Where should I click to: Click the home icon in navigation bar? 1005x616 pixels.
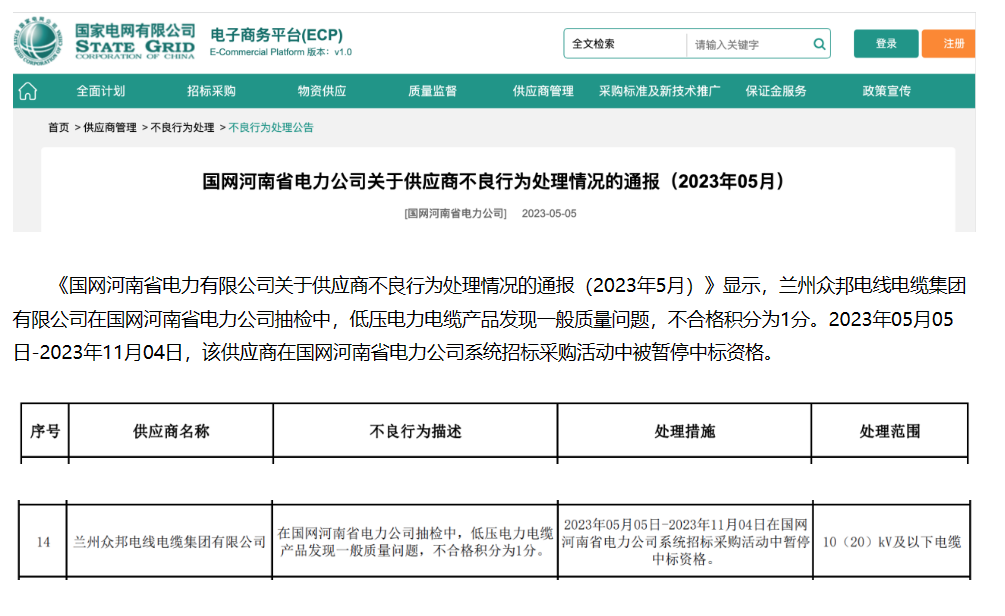tap(28, 91)
